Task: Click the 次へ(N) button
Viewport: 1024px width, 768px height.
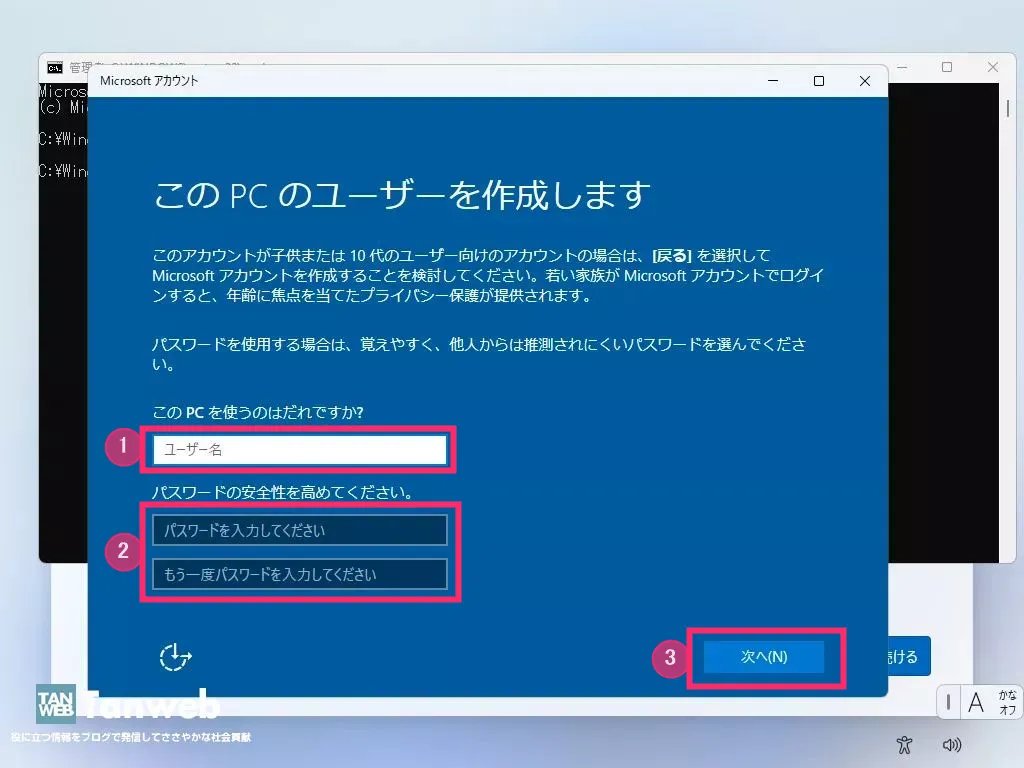Action: (763, 656)
